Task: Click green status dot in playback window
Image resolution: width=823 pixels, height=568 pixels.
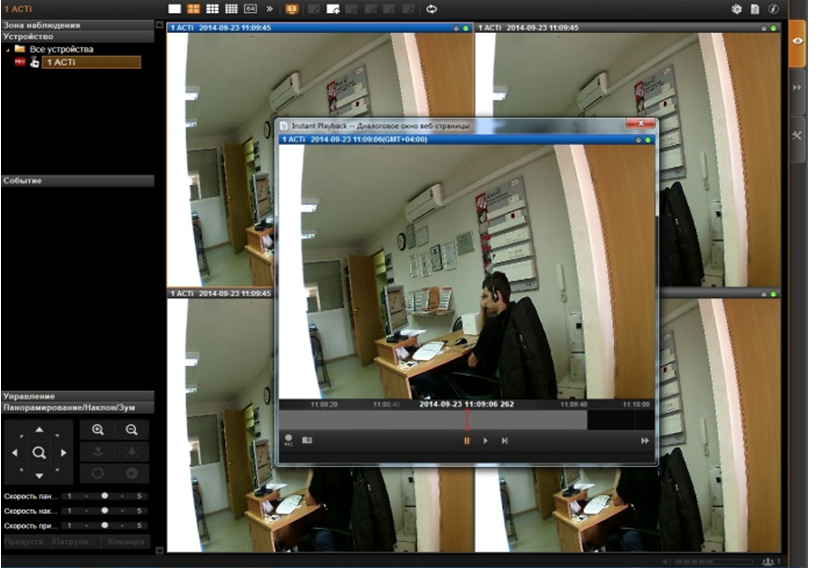Action: [x=648, y=140]
